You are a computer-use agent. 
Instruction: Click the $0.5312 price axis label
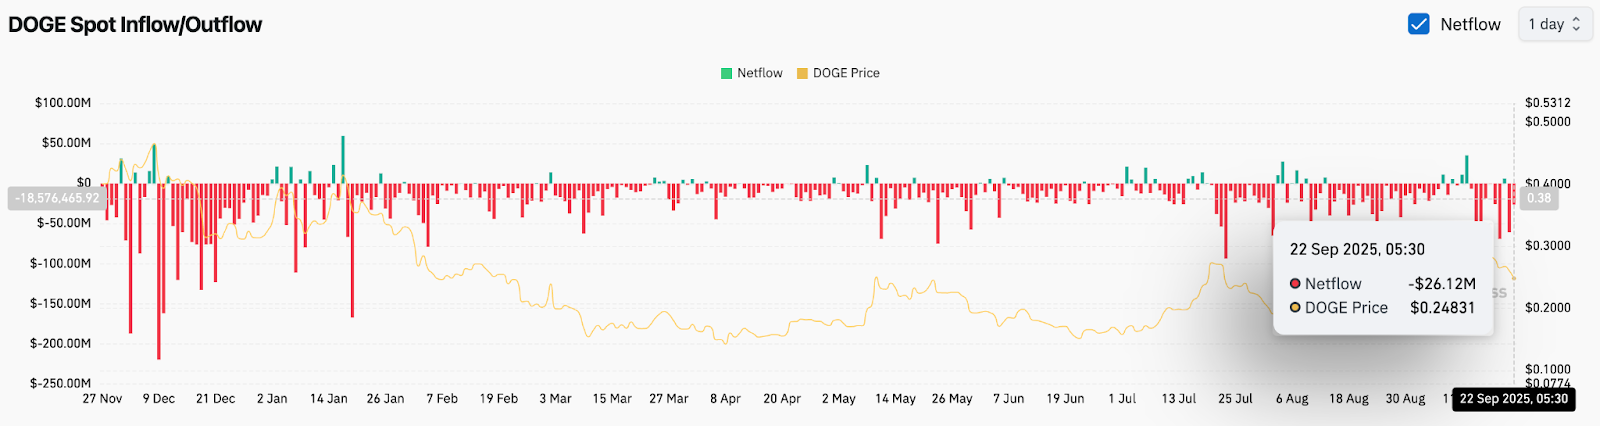click(1548, 103)
